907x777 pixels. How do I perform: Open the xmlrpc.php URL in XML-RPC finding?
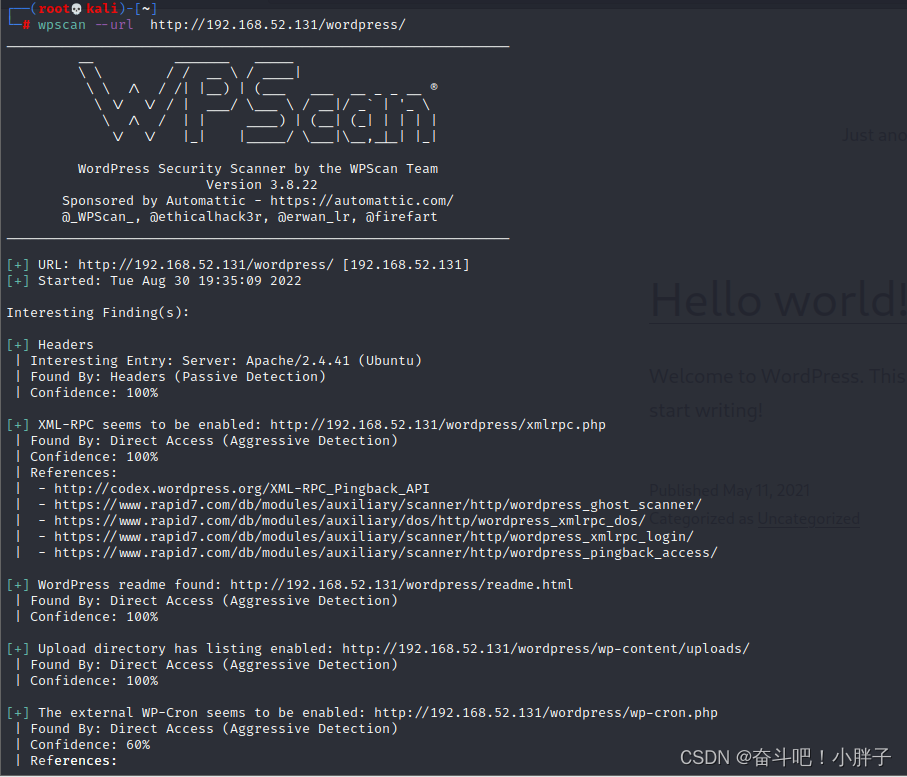point(437,425)
